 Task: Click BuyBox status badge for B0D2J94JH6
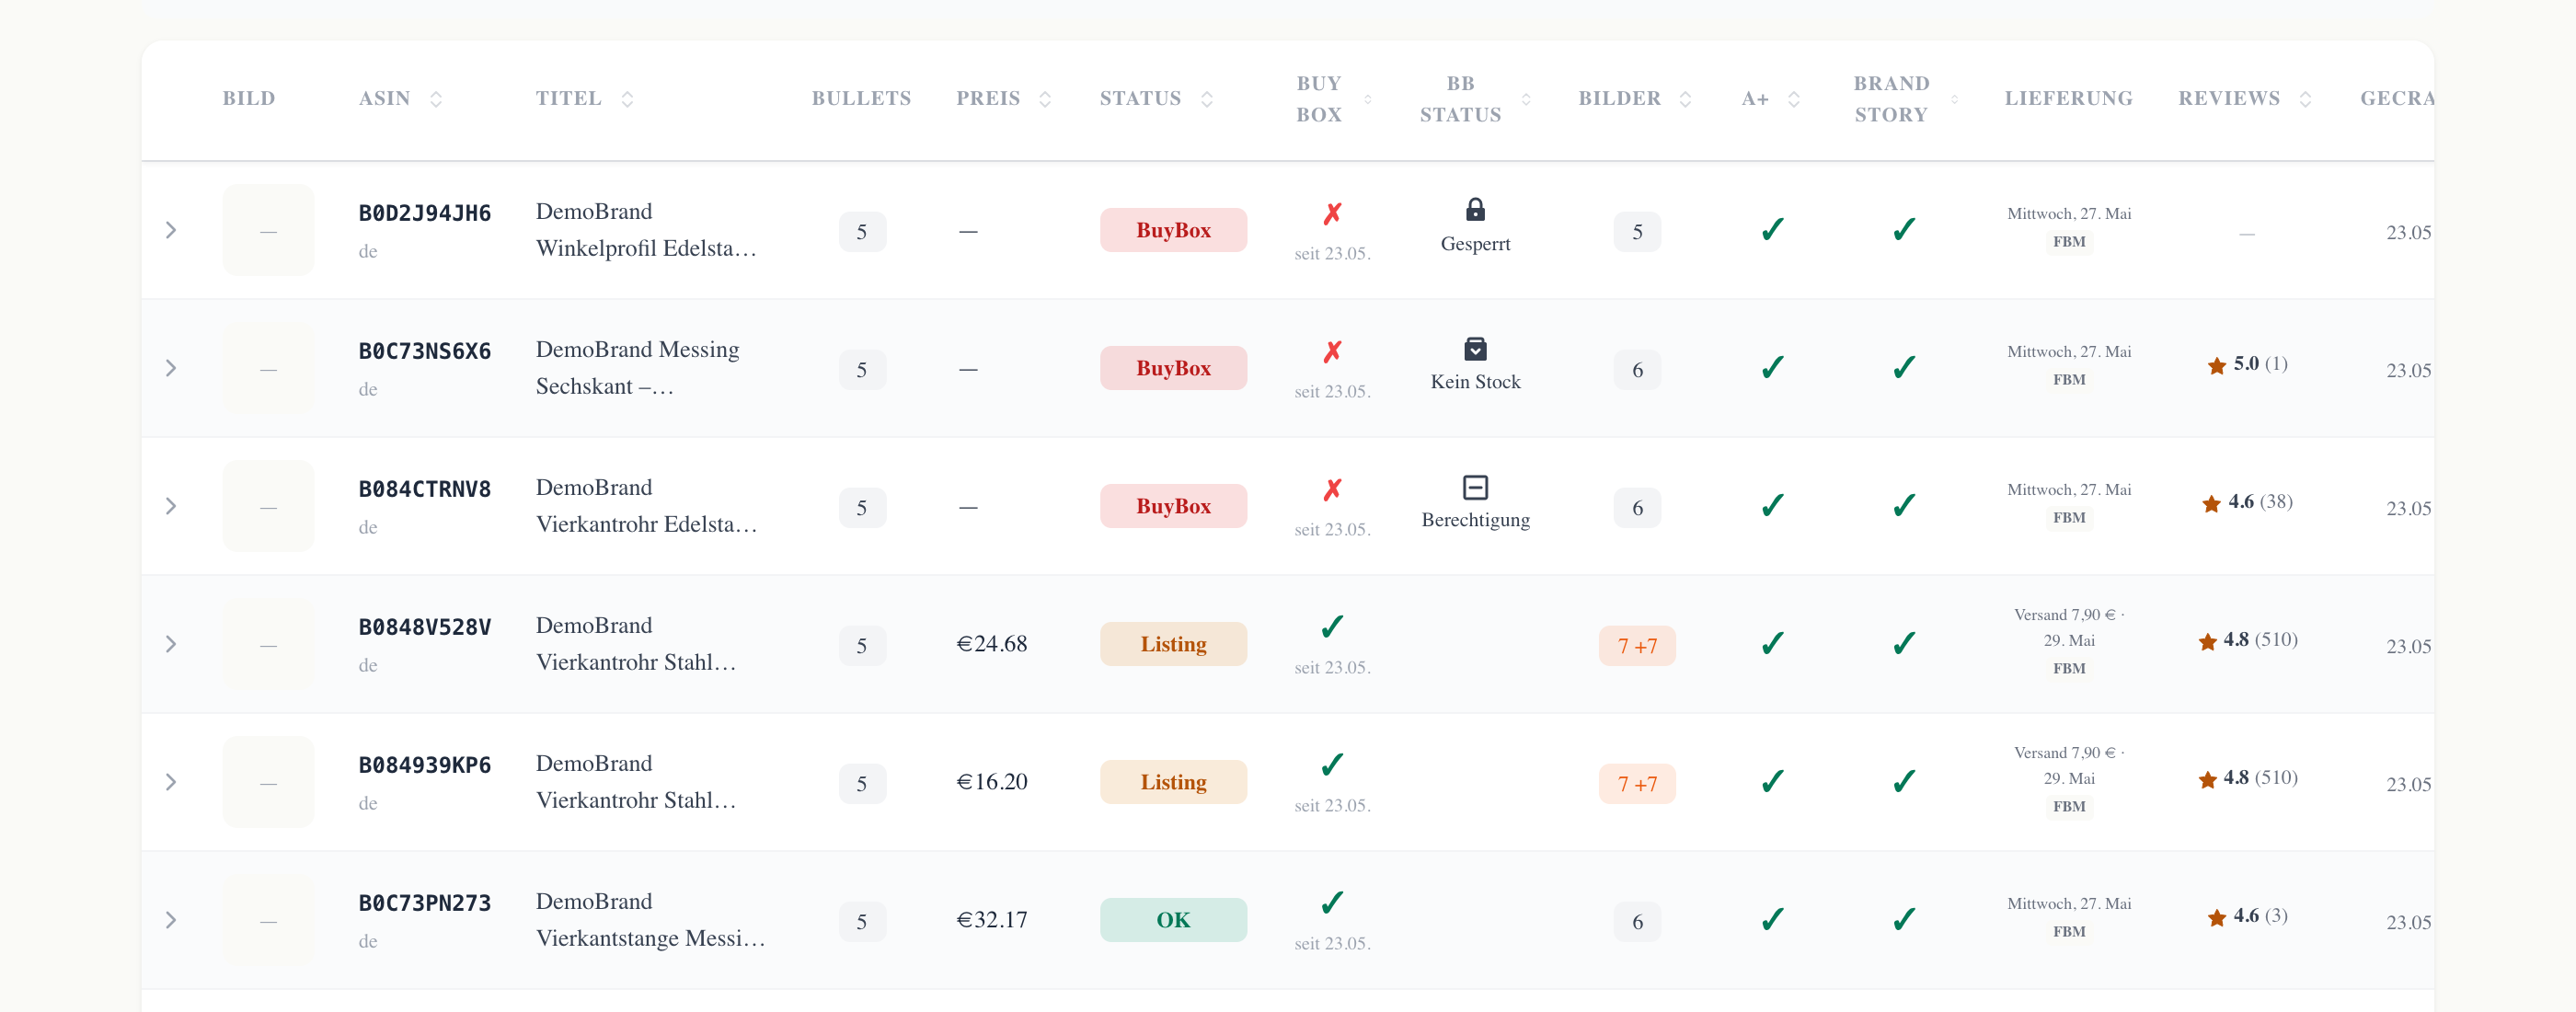(1173, 230)
